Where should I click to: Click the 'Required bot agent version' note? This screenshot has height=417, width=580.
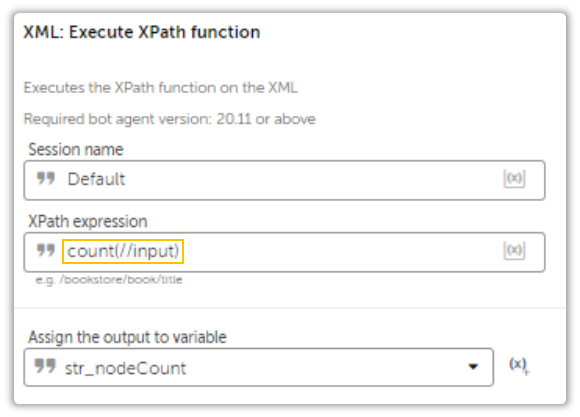coord(169,119)
